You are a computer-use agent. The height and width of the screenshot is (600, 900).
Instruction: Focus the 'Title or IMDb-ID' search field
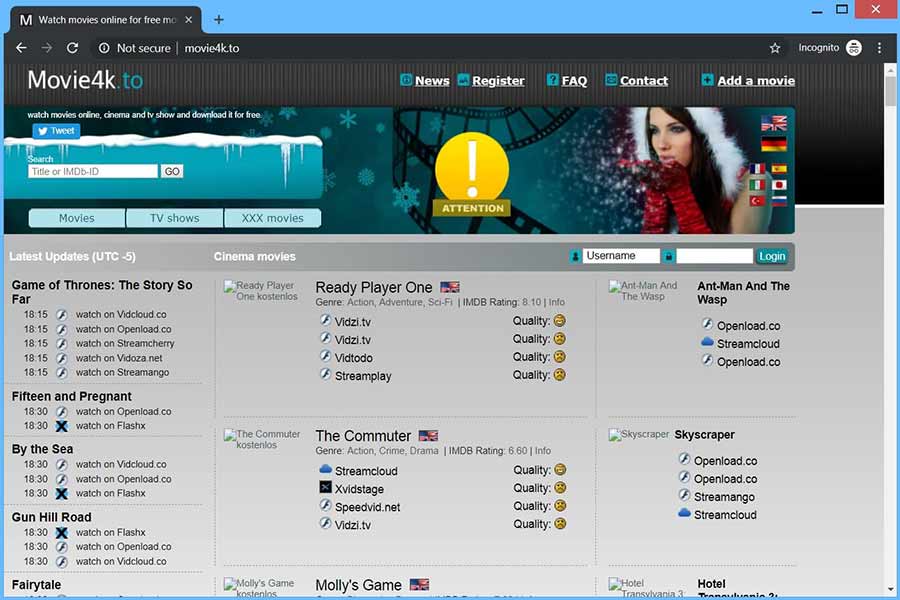pyautogui.click(x=93, y=171)
